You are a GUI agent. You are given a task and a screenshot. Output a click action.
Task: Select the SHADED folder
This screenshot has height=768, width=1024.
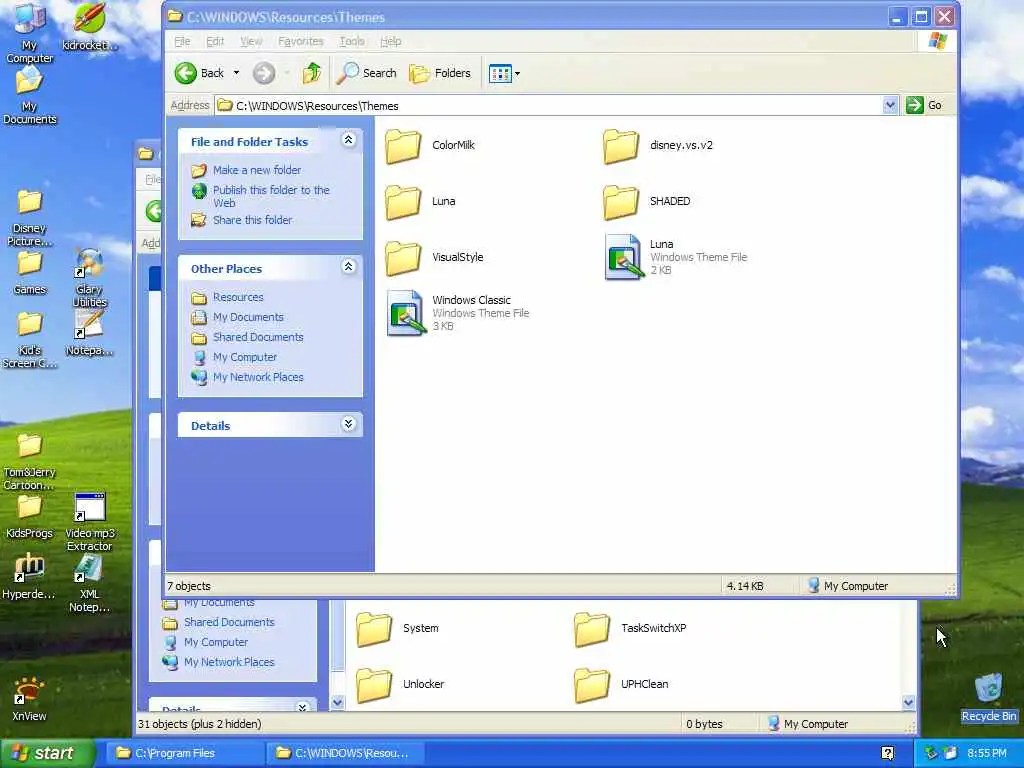point(647,201)
